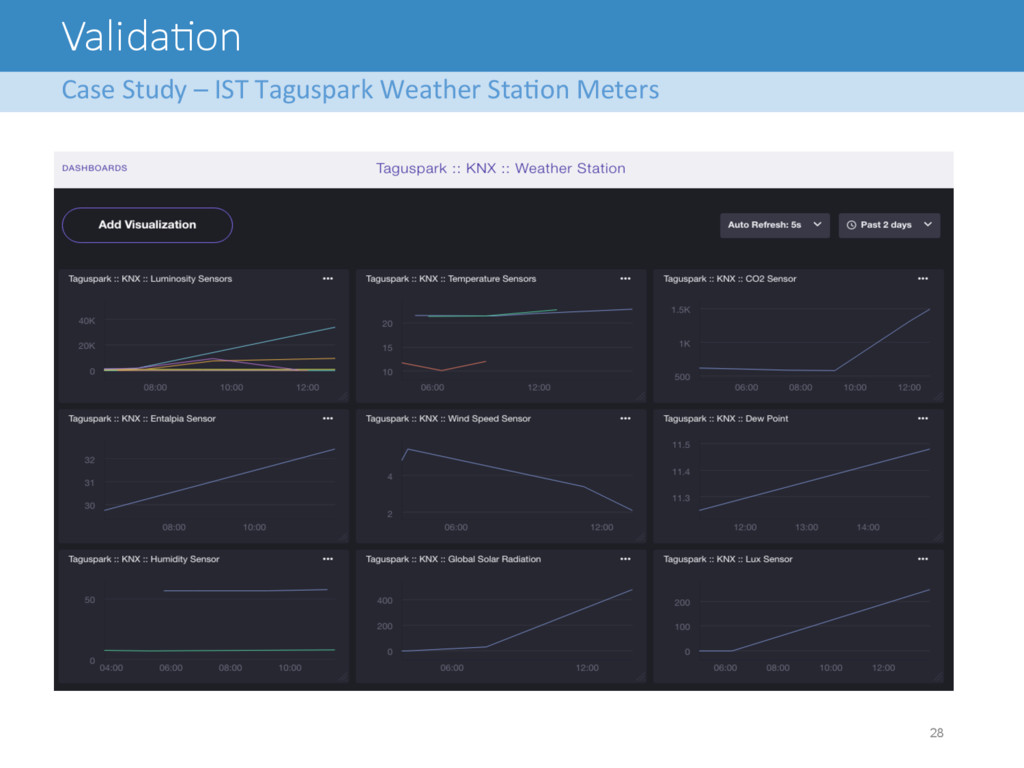
Task: Click the Taguspark KNX Weather Station title
Action: point(500,168)
